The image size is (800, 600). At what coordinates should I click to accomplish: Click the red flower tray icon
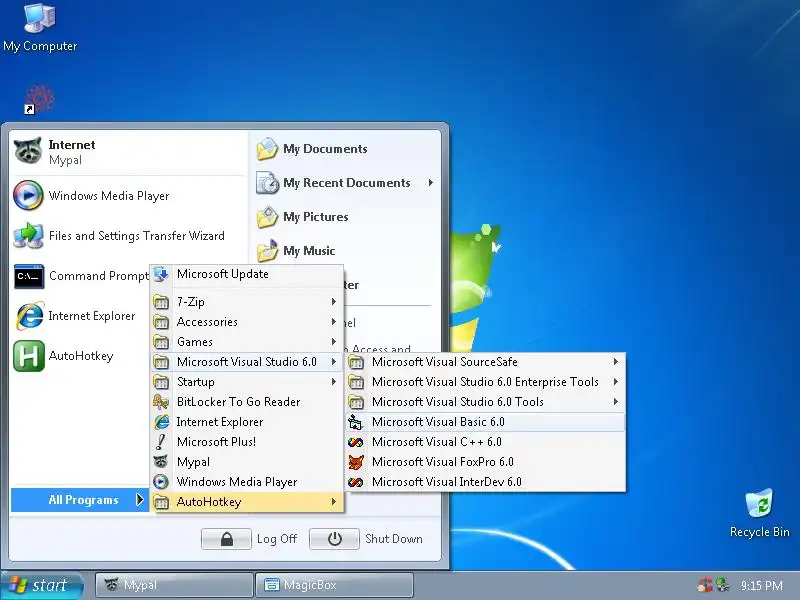(706, 585)
